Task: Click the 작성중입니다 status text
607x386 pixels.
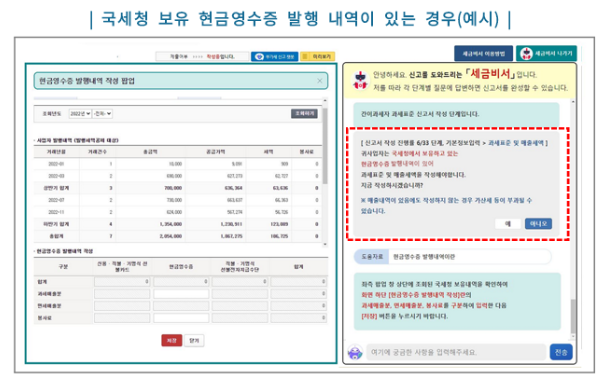Action: pyautogui.click(x=220, y=57)
